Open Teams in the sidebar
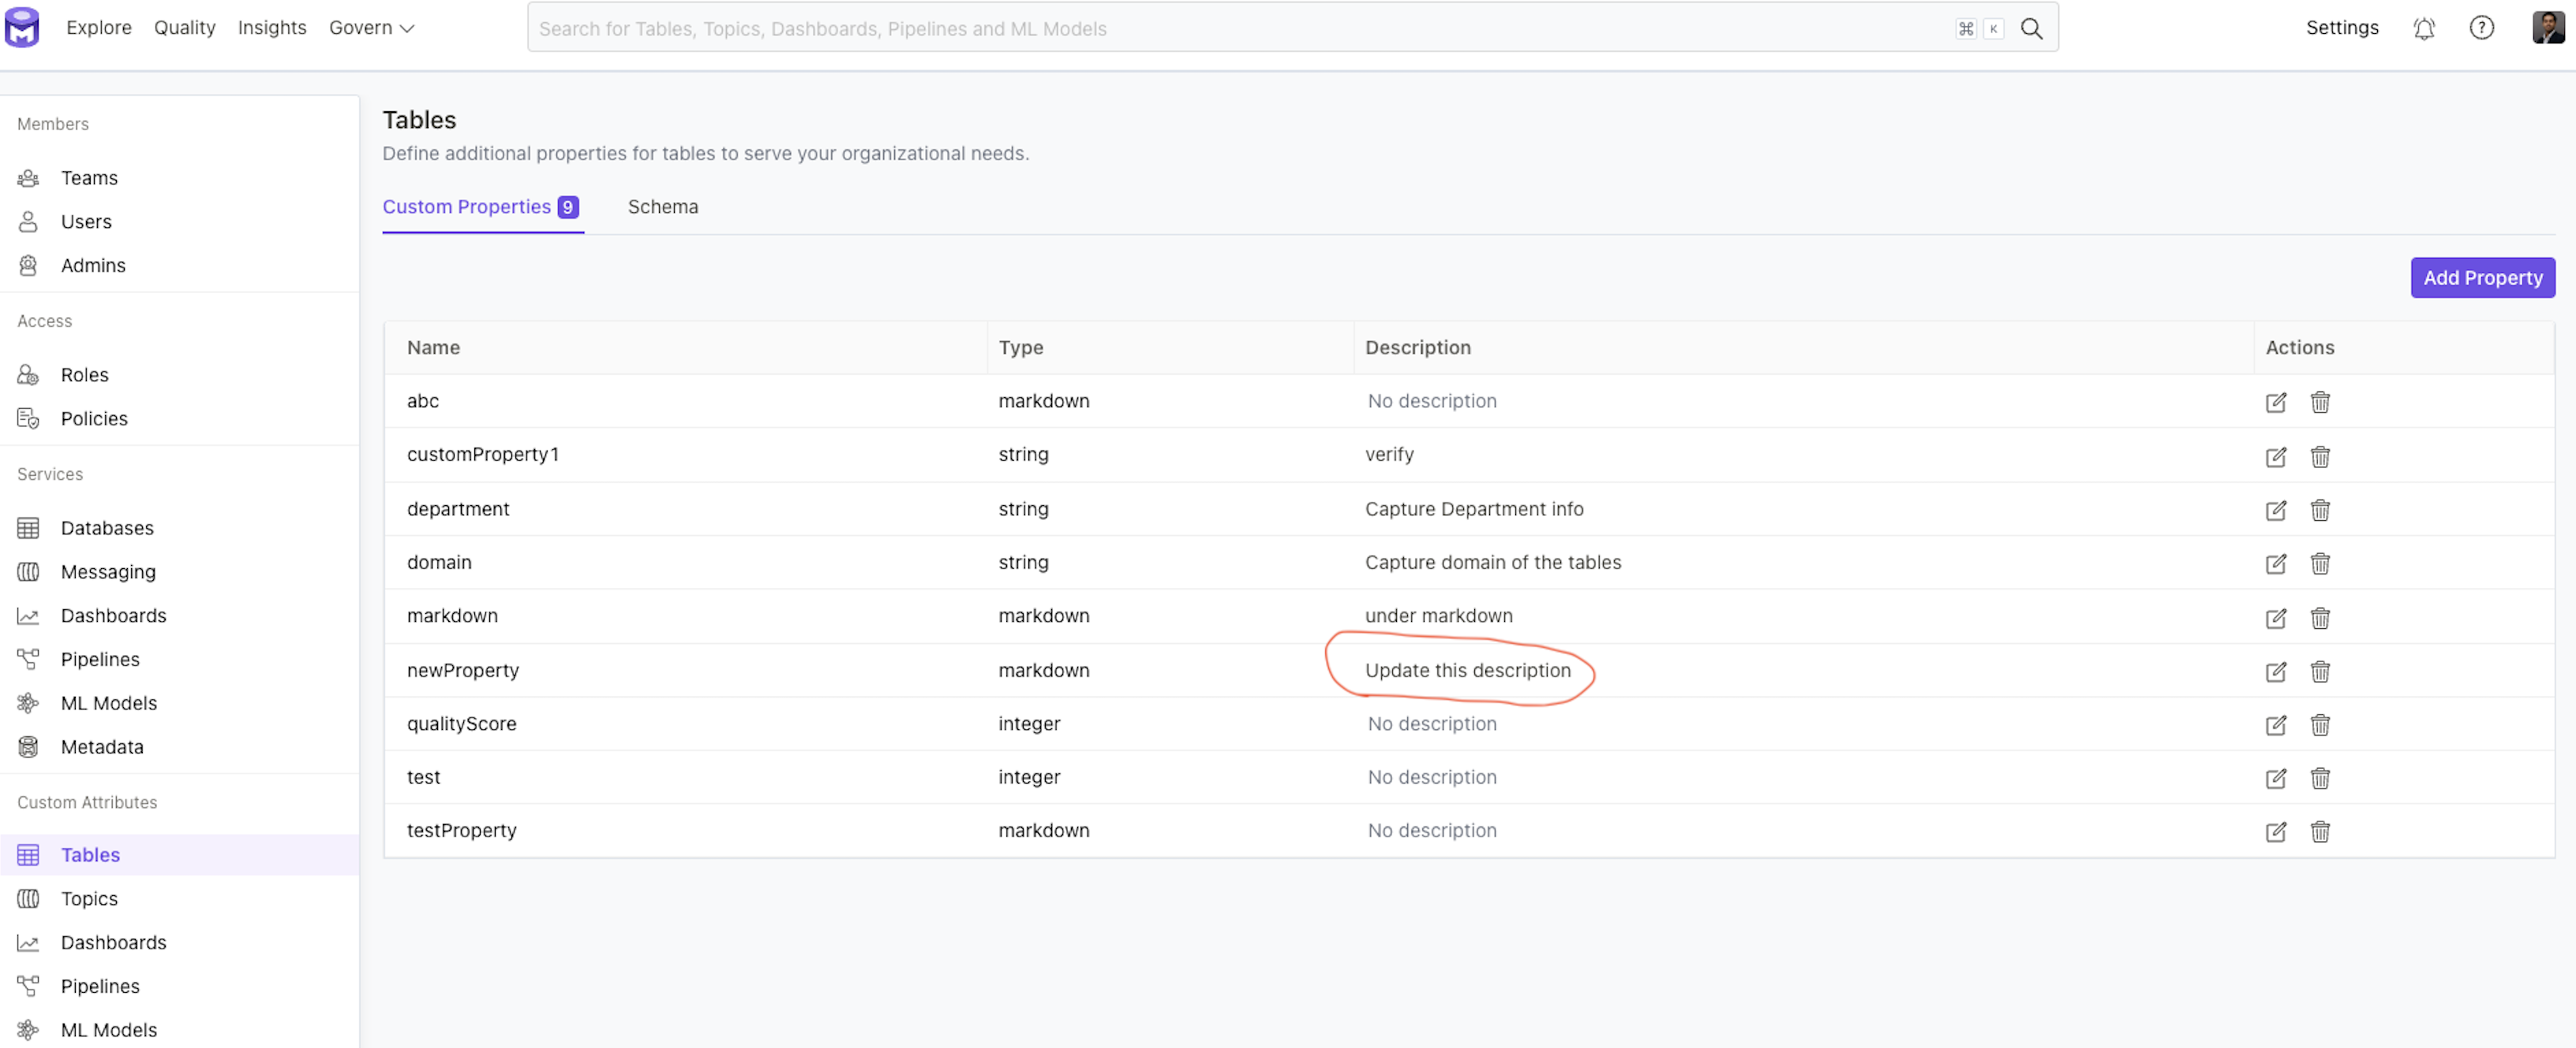This screenshot has height=1048, width=2576. [89, 178]
